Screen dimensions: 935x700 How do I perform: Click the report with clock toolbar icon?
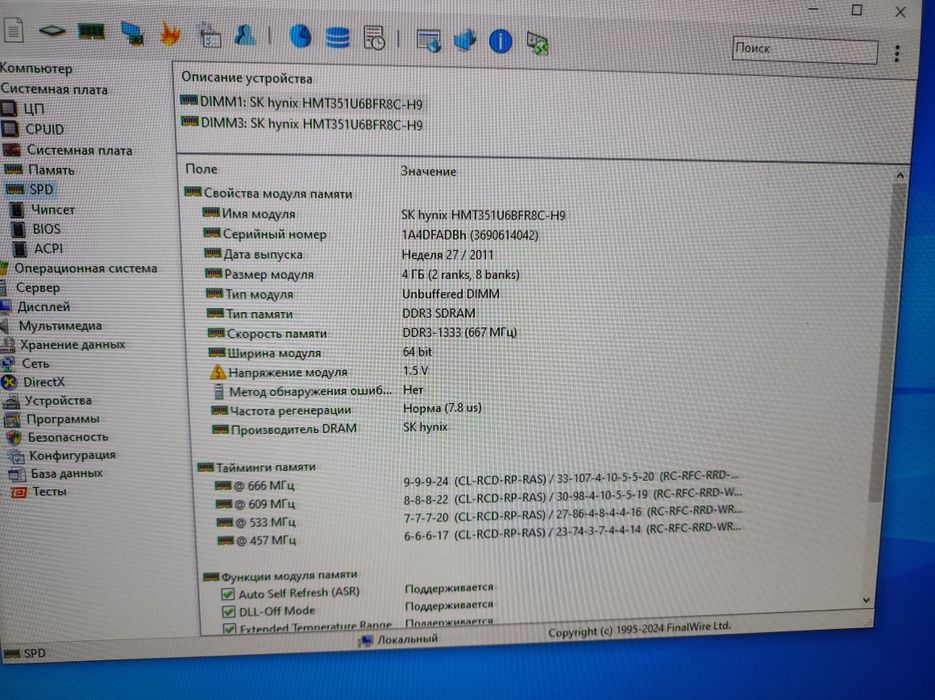click(374, 38)
